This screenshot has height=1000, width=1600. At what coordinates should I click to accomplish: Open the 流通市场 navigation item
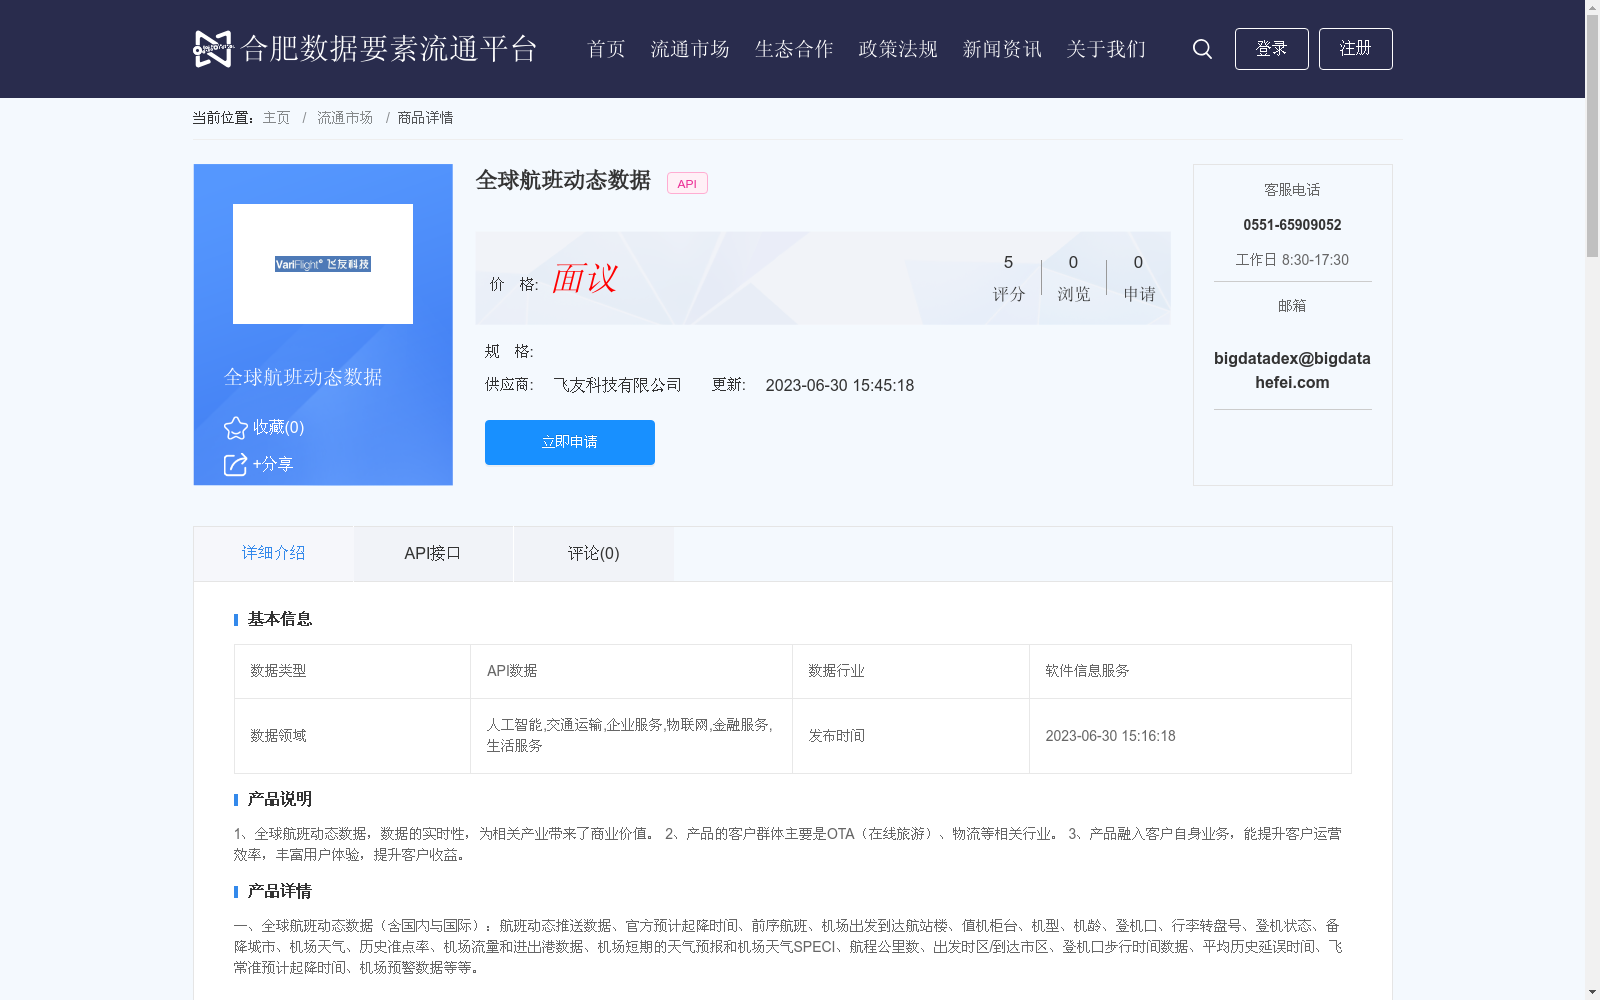tap(690, 49)
